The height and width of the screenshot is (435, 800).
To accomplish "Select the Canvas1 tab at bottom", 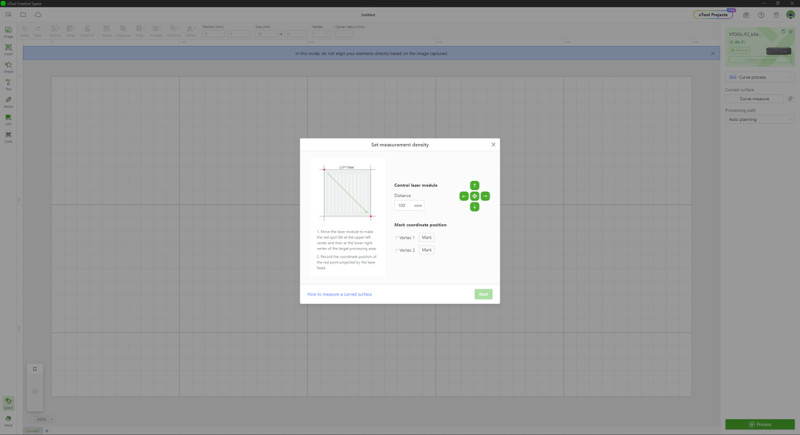I will [x=32, y=431].
